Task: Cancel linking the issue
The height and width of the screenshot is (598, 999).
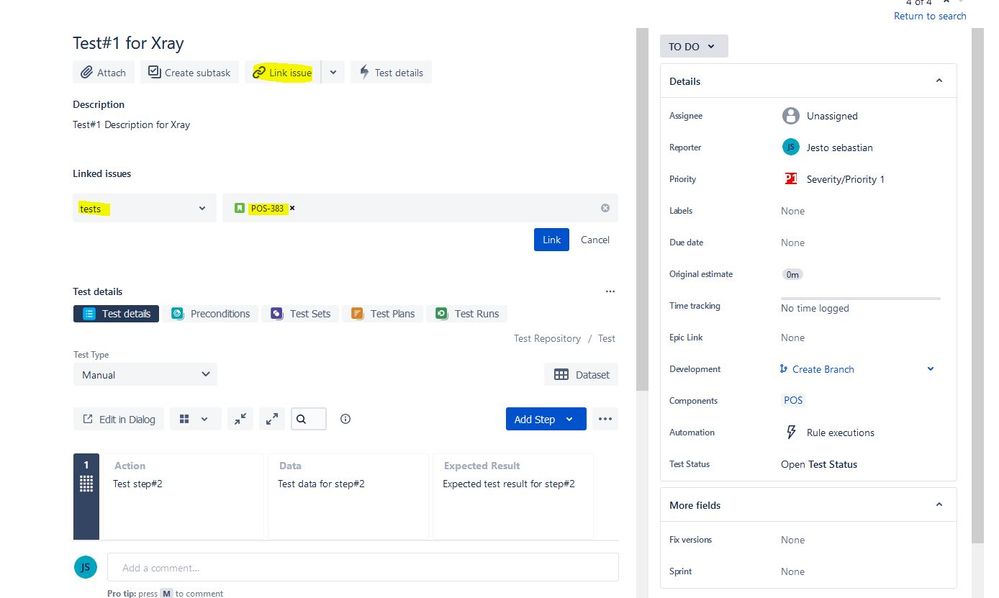Action: 594,239
